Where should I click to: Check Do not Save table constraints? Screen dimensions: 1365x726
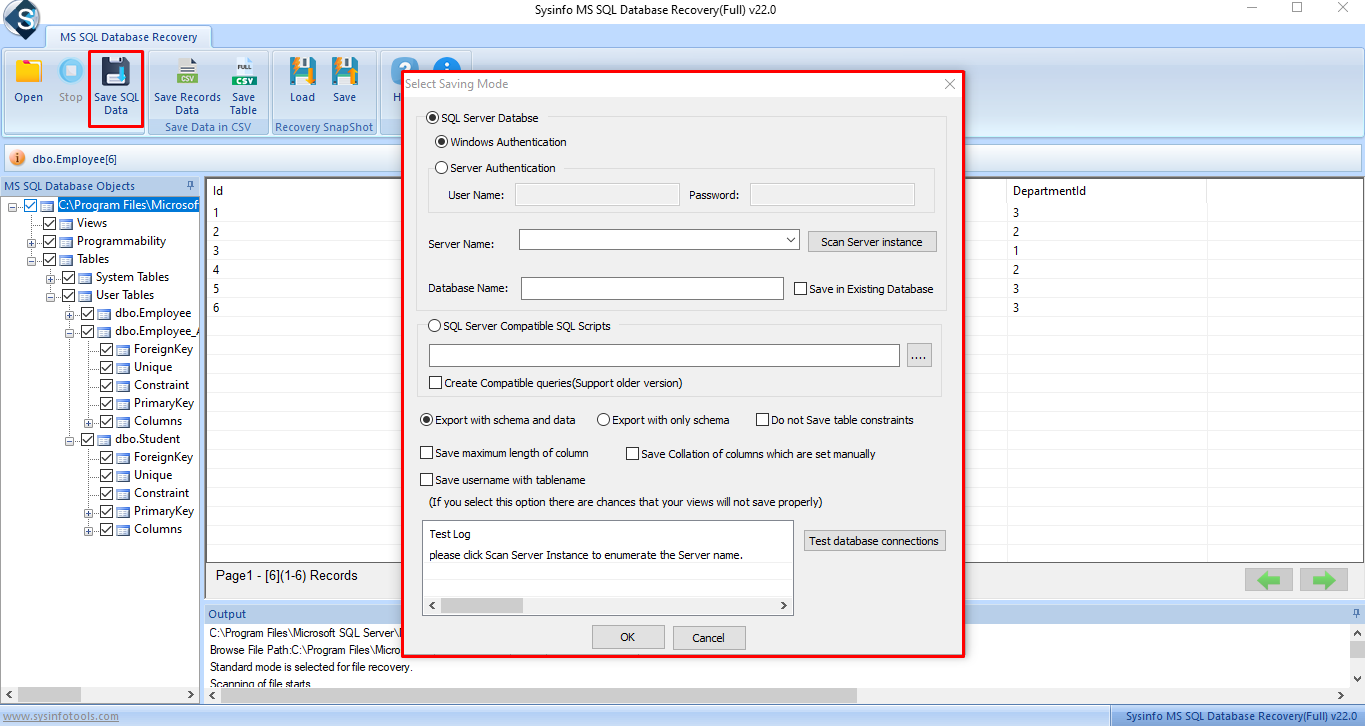point(762,420)
